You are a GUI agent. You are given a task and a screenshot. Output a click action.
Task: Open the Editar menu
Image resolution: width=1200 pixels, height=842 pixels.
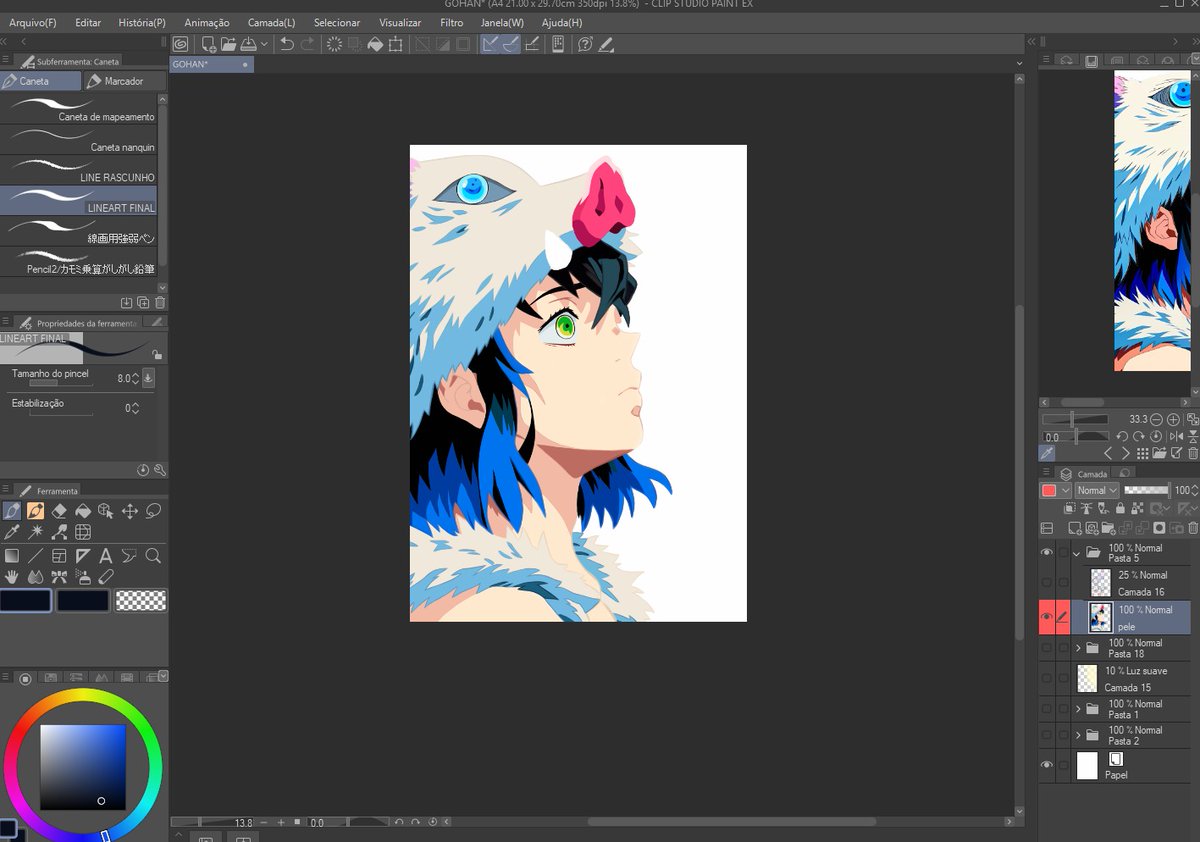[x=88, y=22]
